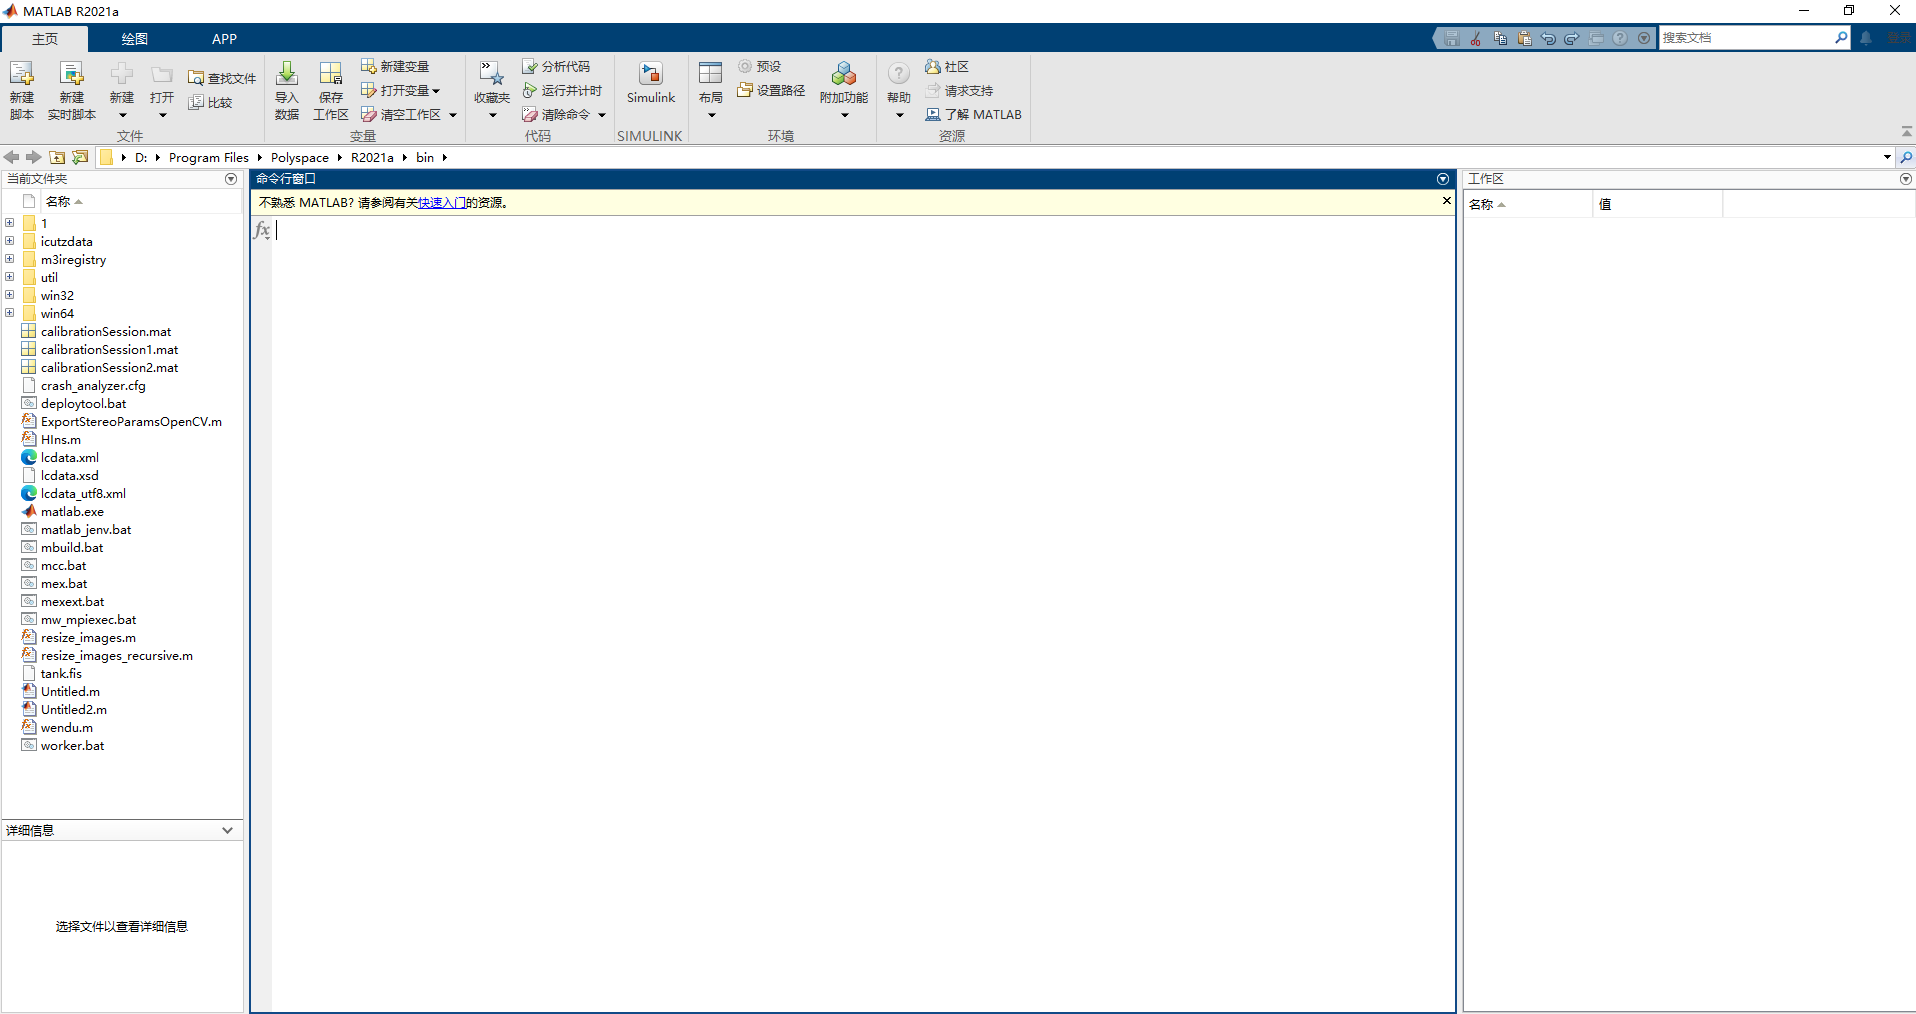The image size is (1916, 1014).
Task: Collapse the toolstrip with the minimize arrow
Action: point(1906,132)
